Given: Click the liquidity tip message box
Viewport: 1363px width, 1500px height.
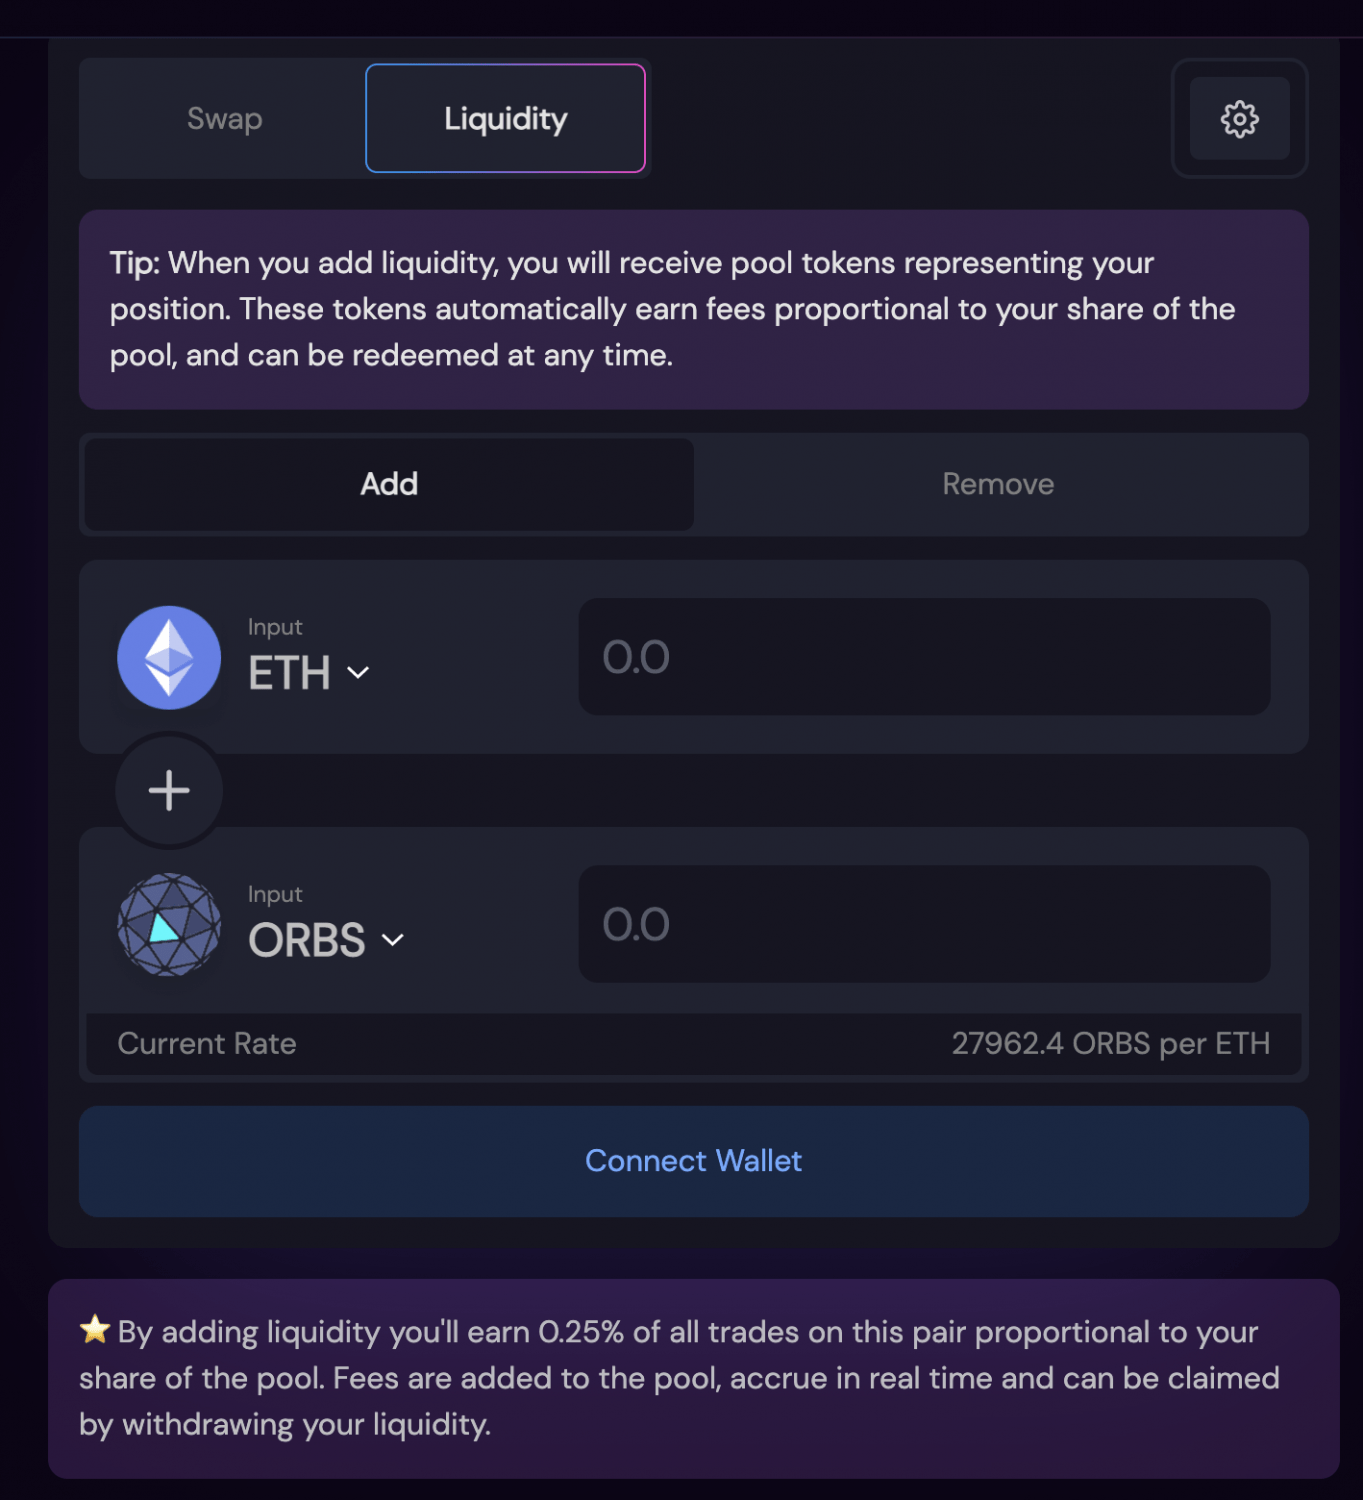Looking at the screenshot, I should click(694, 309).
